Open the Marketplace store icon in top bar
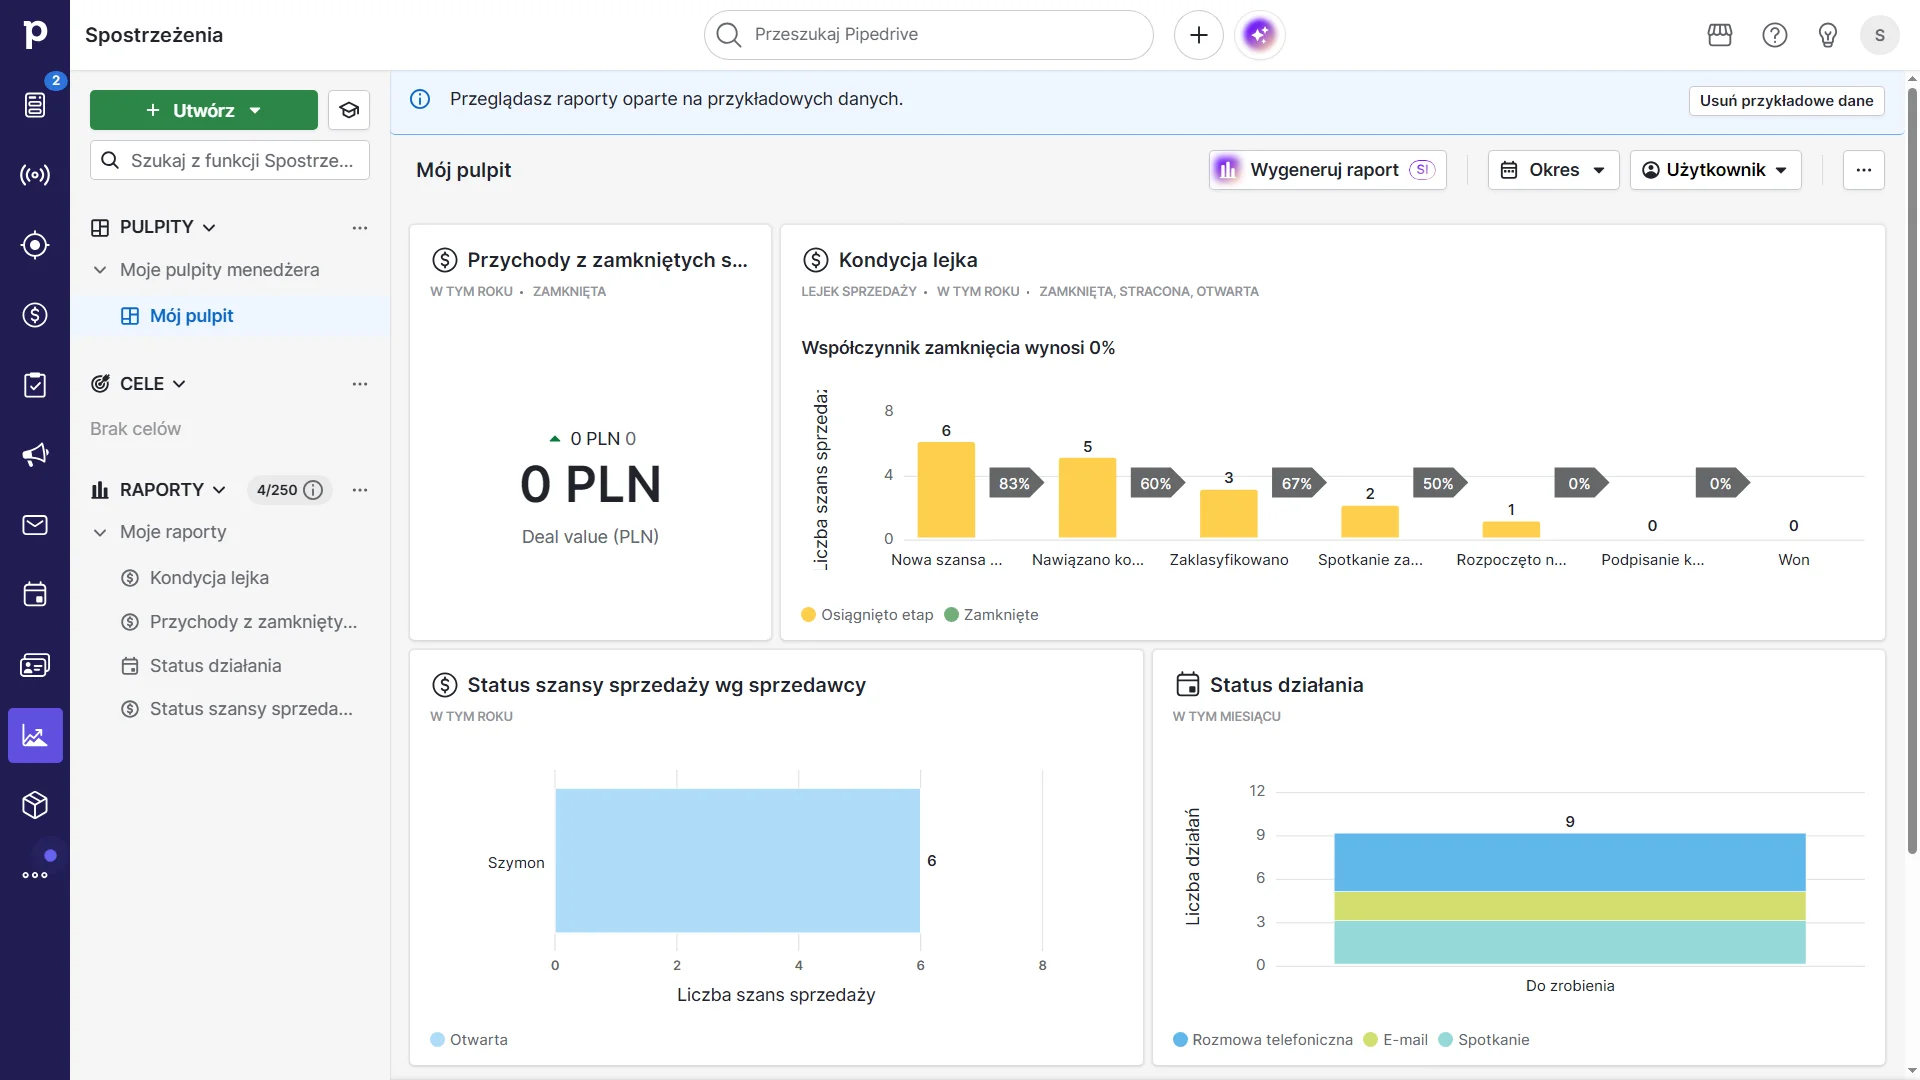Viewport: 1920px width, 1080px height. [1719, 34]
